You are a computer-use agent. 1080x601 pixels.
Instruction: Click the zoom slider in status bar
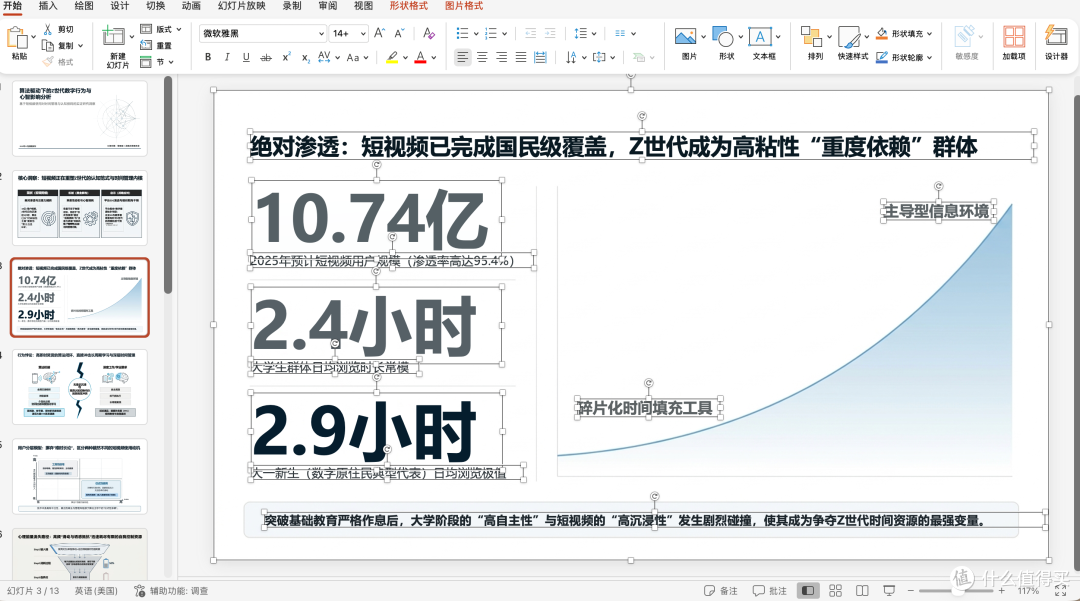956,591
